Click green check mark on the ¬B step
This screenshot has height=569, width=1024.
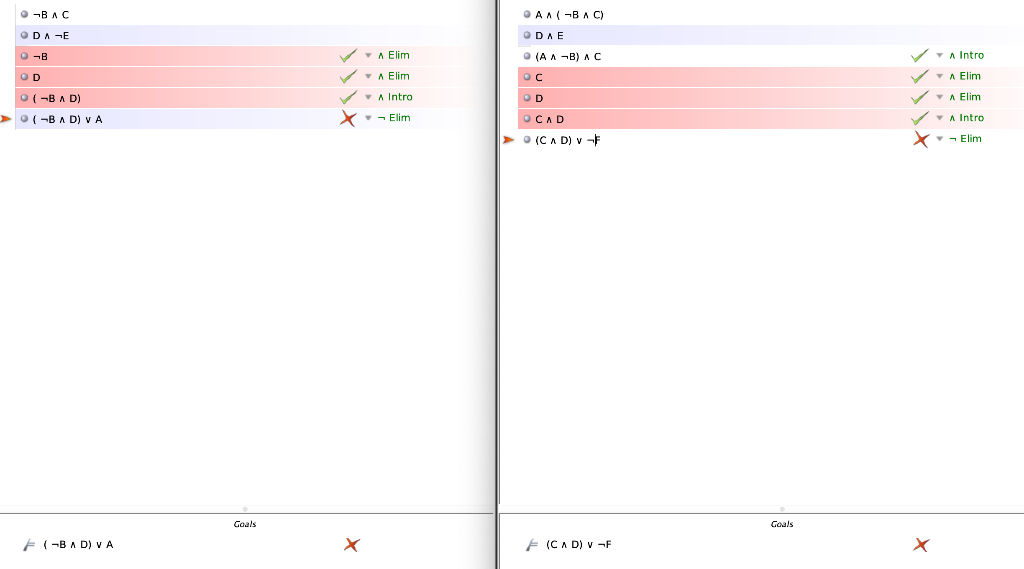(348, 56)
